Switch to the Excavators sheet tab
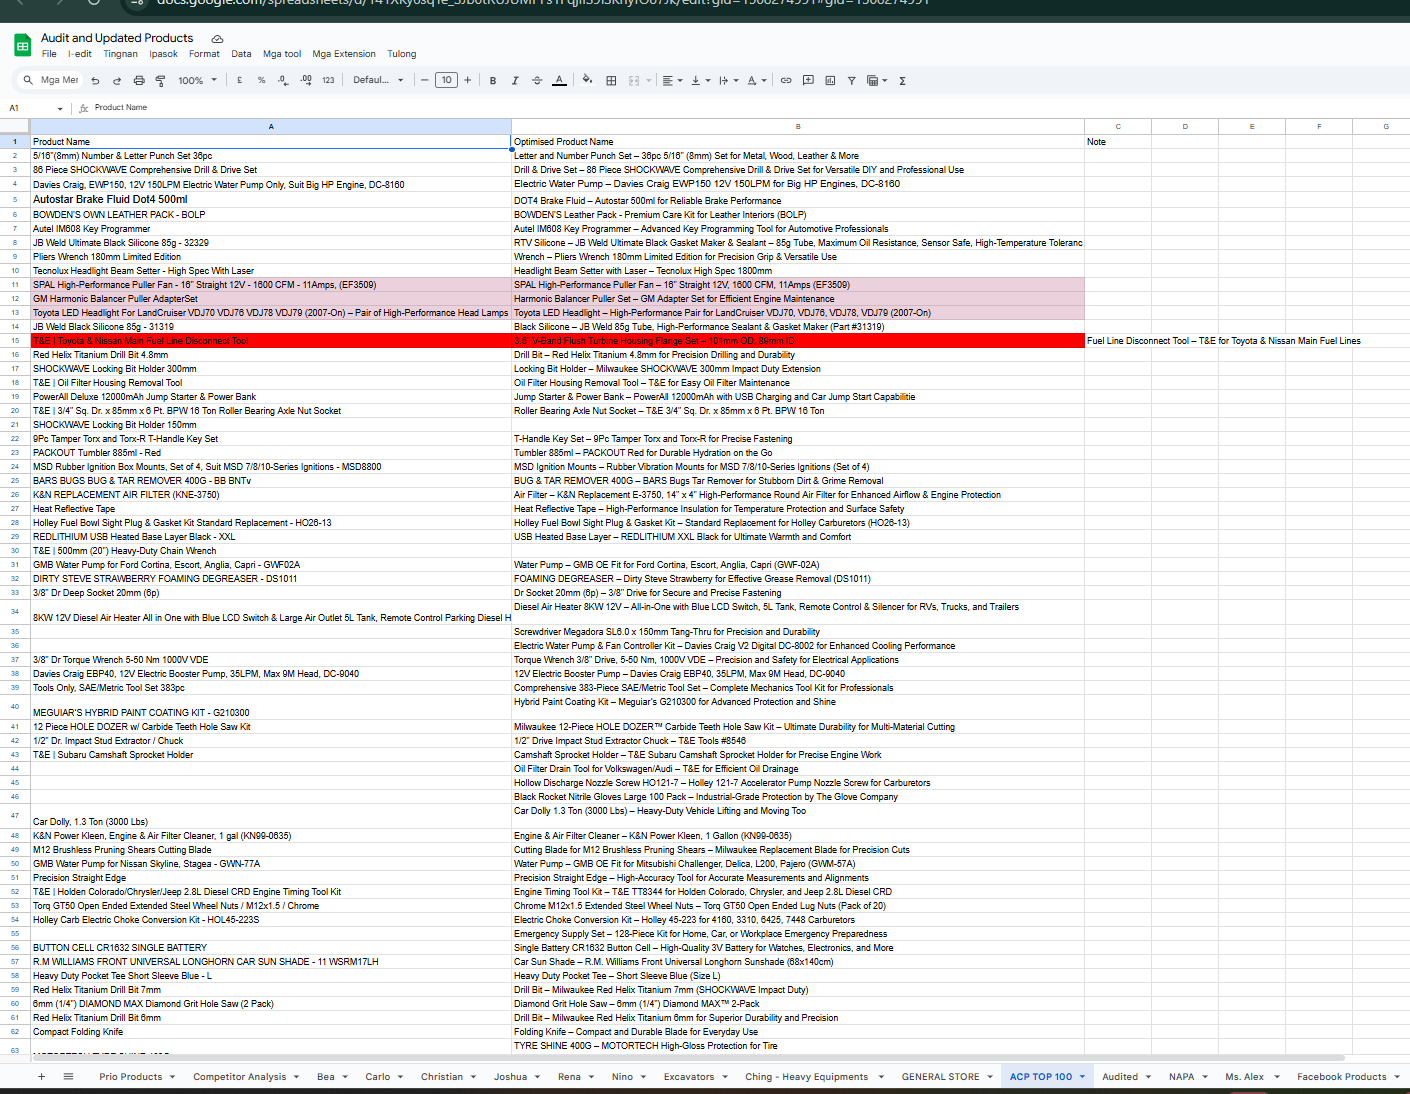The height and width of the screenshot is (1094, 1410). tap(689, 1077)
